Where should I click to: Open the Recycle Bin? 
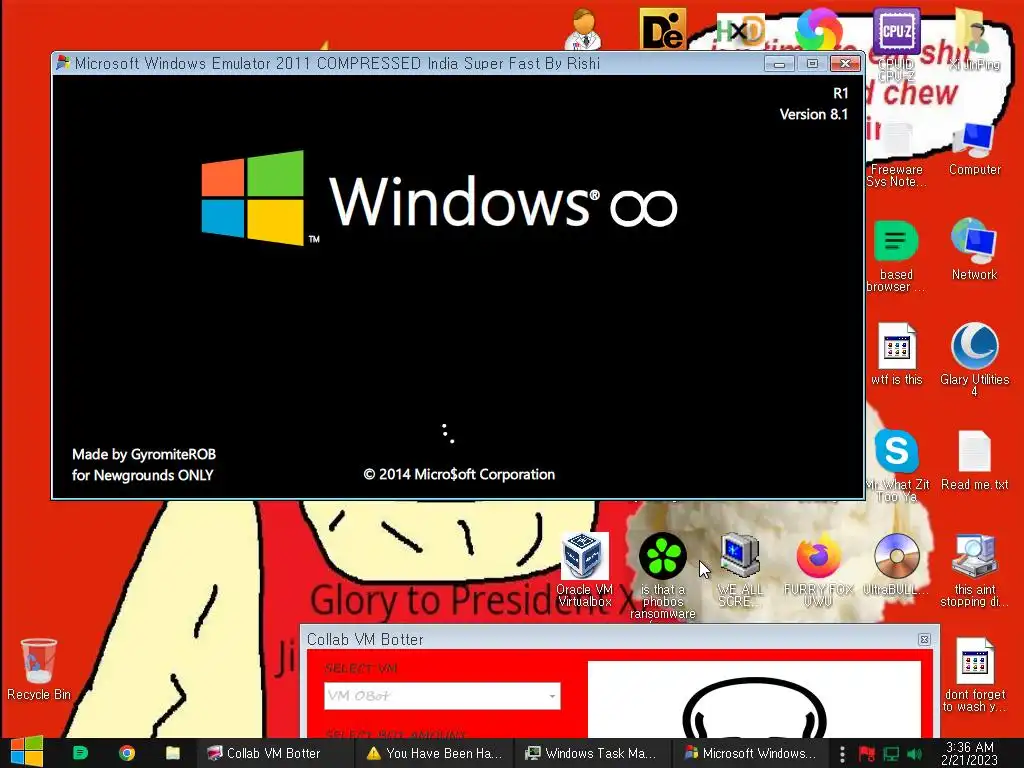pos(39,669)
